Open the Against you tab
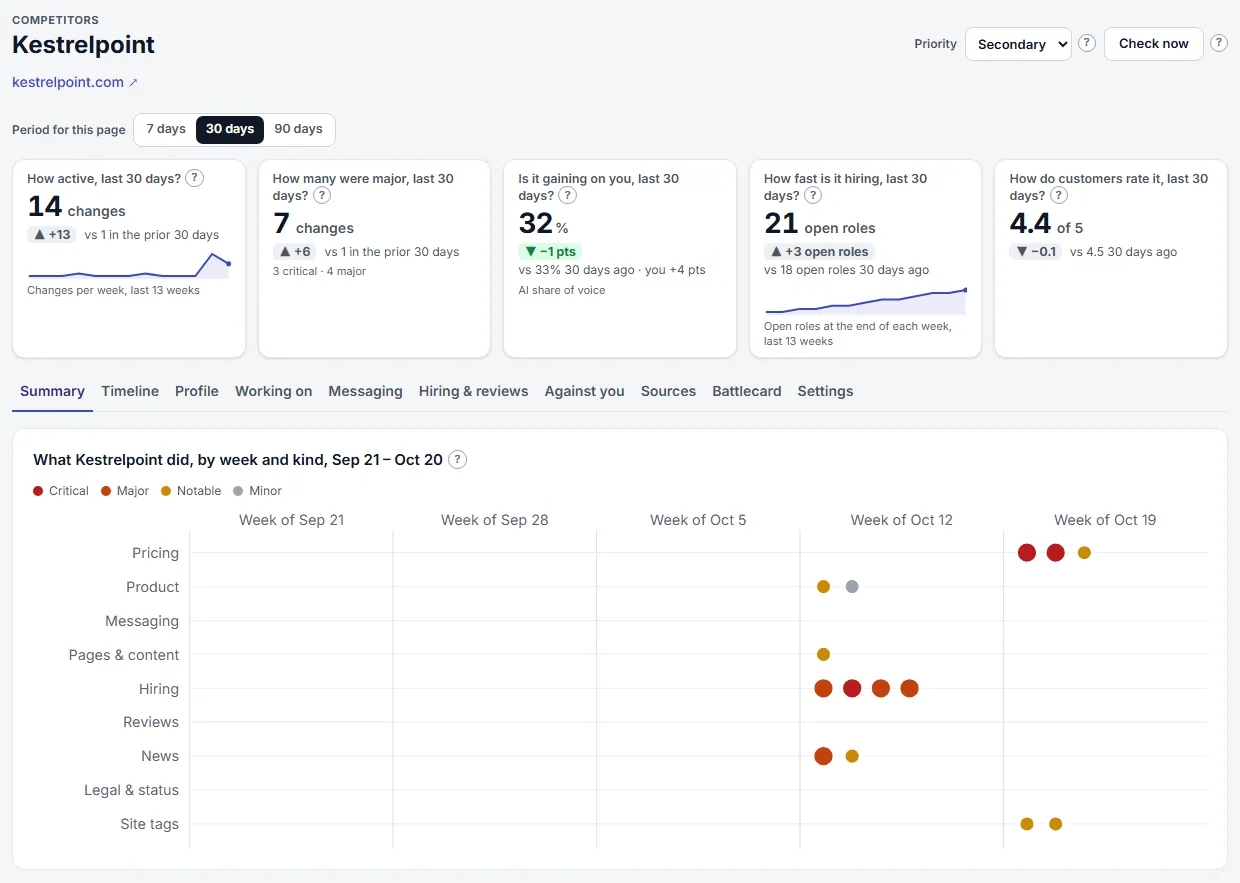 (x=585, y=391)
